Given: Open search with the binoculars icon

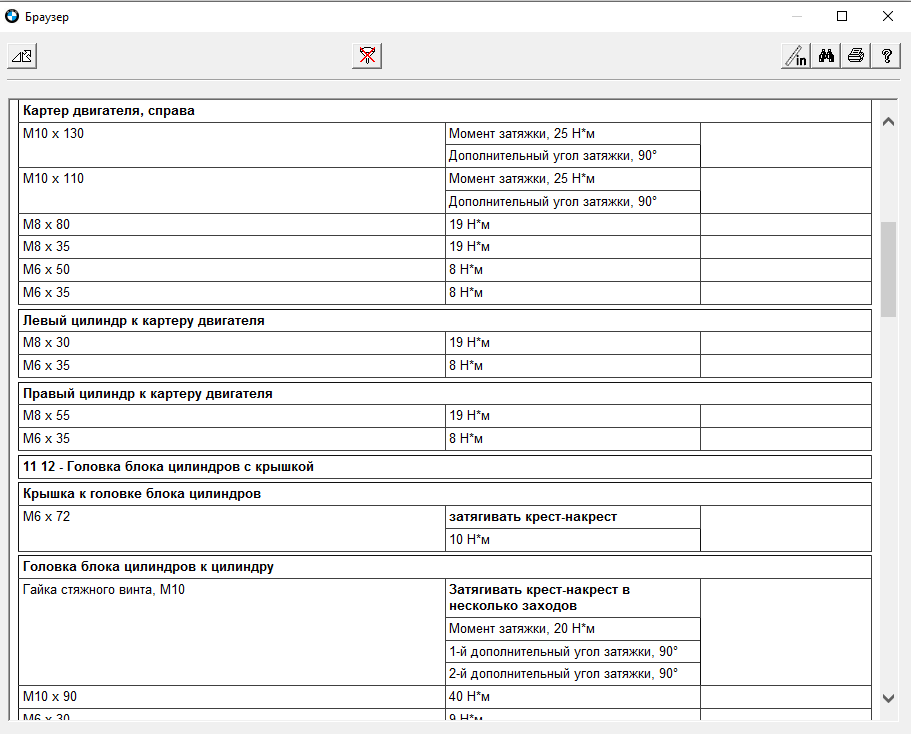Looking at the screenshot, I should pos(826,56).
